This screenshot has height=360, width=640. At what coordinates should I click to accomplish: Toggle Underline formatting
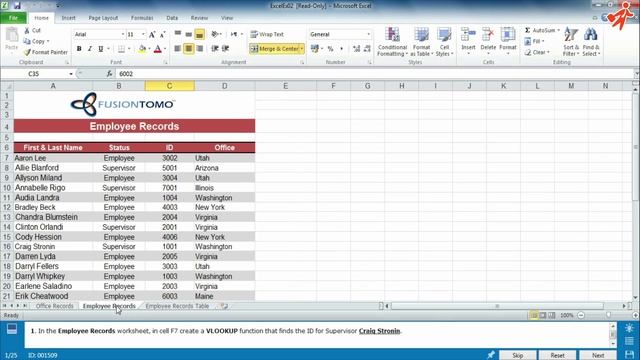point(100,49)
